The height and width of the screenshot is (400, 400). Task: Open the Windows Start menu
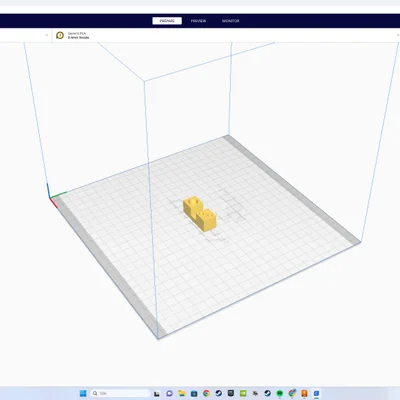pos(83,393)
